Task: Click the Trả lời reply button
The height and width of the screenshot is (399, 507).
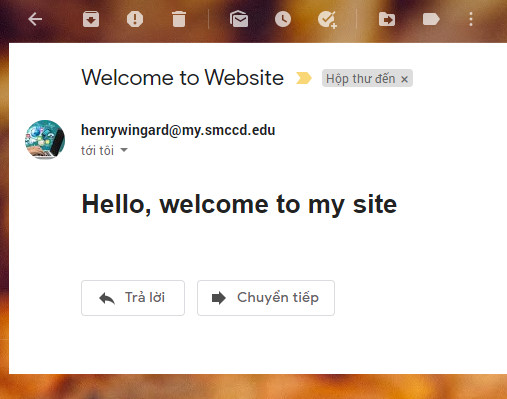Action: pyautogui.click(x=133, y=298)
